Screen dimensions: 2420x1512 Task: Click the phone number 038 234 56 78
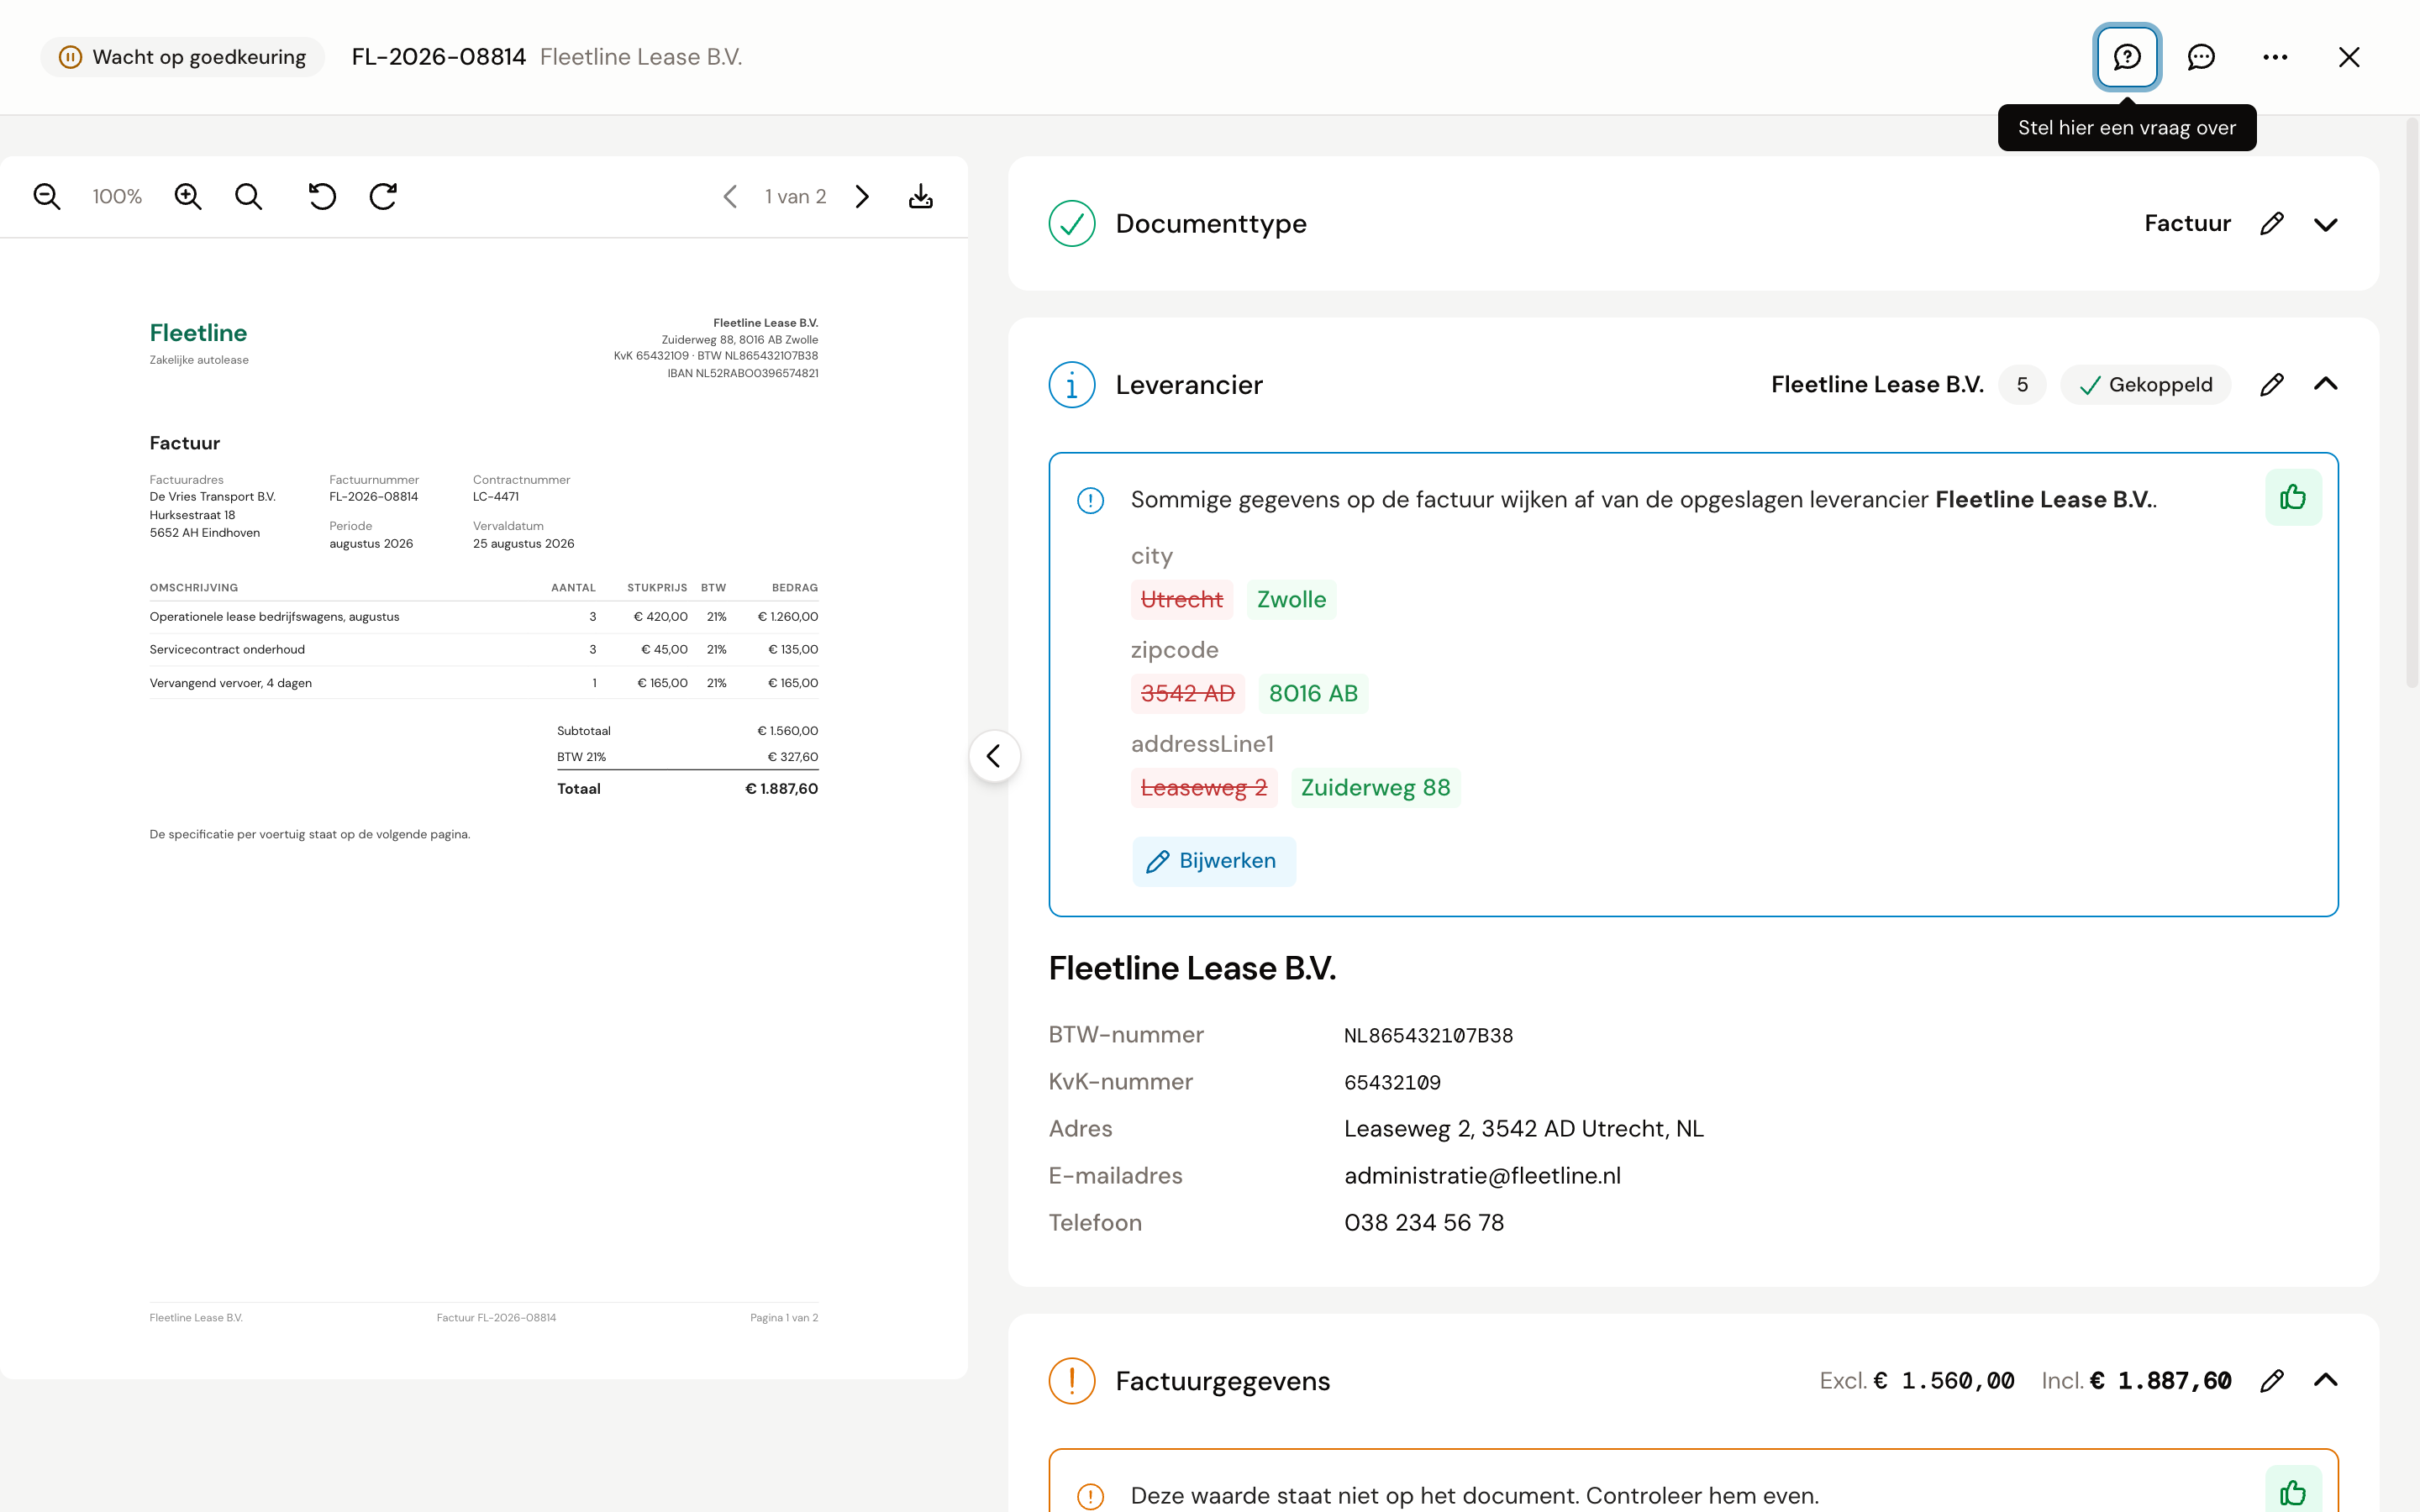click(1424, 1223)
